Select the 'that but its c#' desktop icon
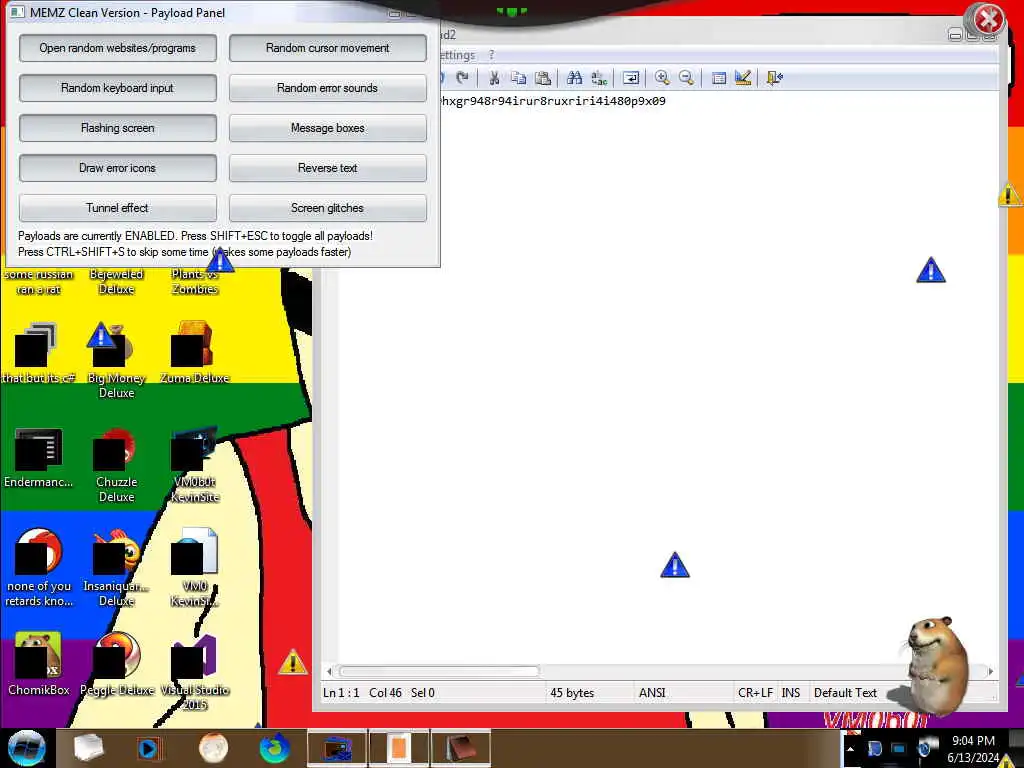Viewport: 1024px width, 768px height. [39, 351]
